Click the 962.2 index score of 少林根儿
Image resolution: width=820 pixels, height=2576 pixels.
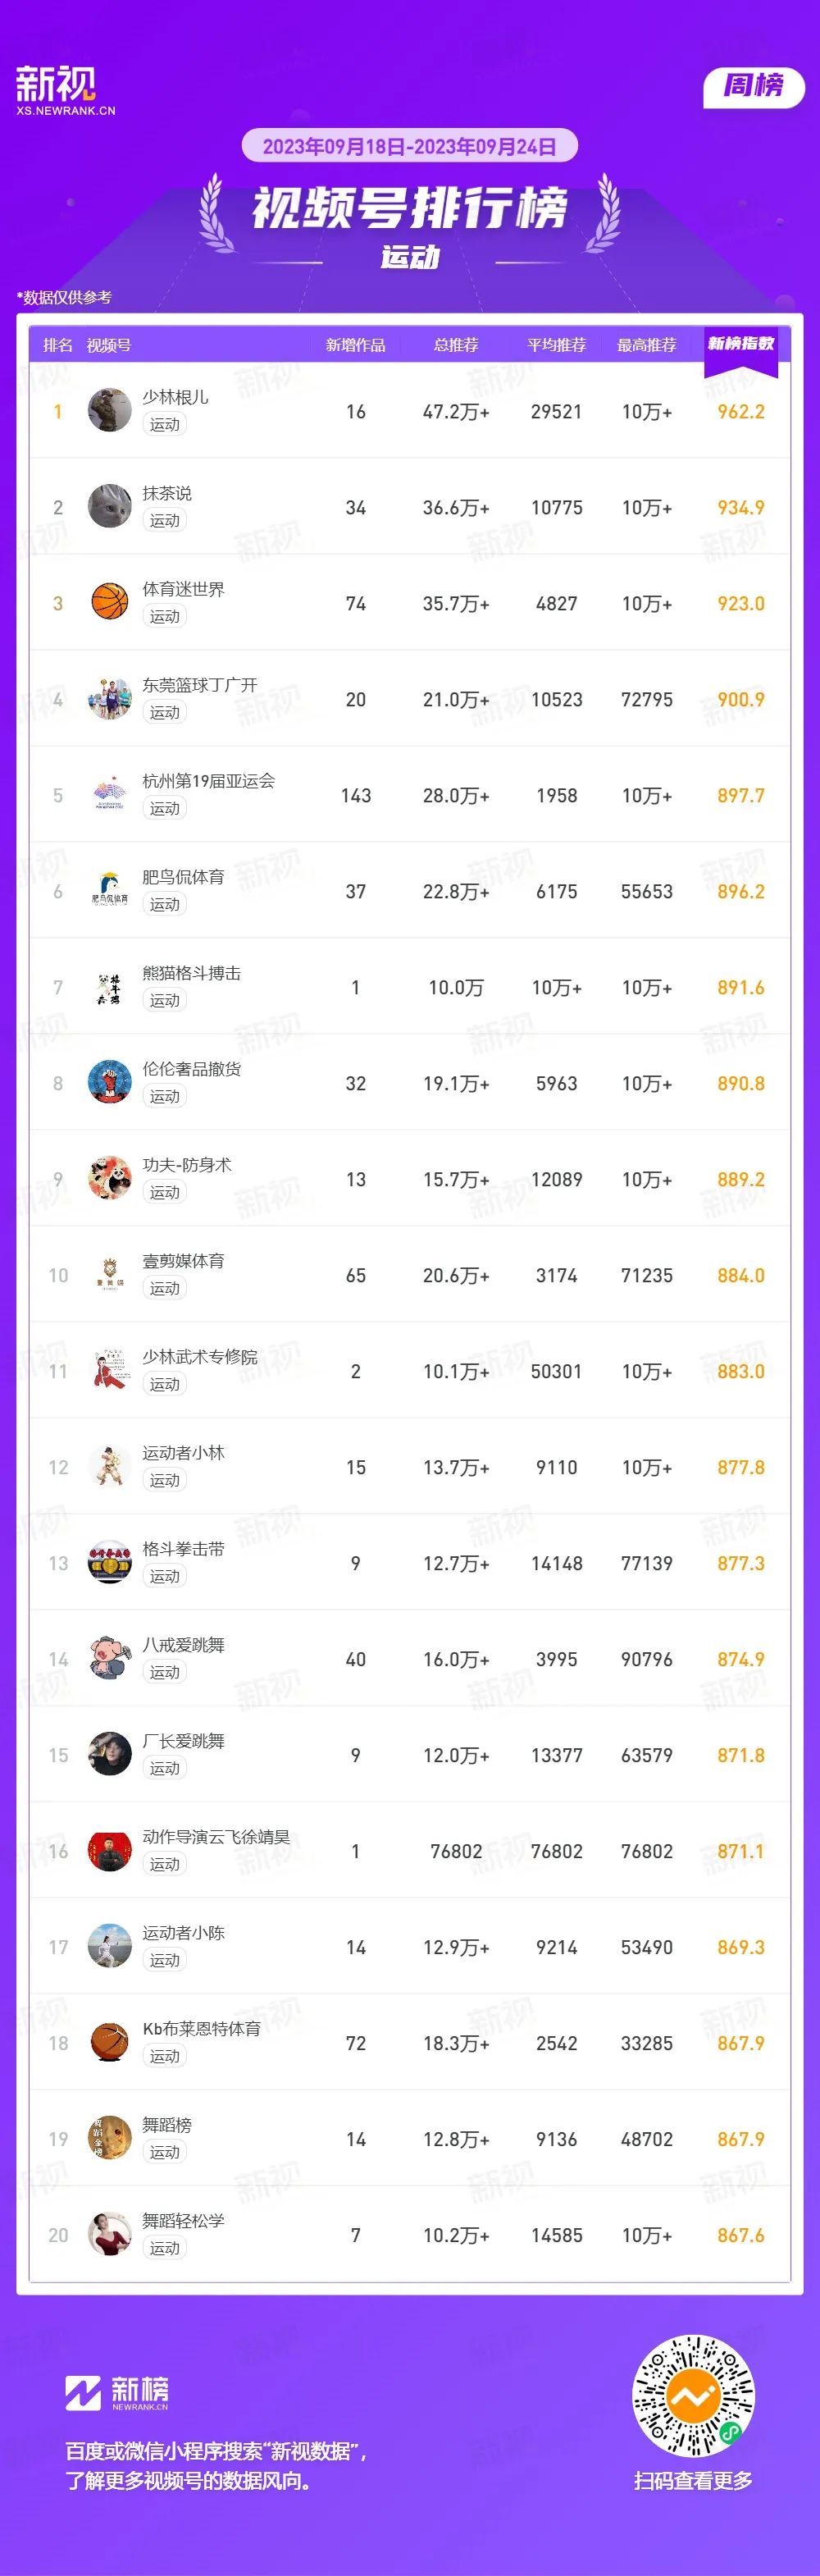(741, 411)
